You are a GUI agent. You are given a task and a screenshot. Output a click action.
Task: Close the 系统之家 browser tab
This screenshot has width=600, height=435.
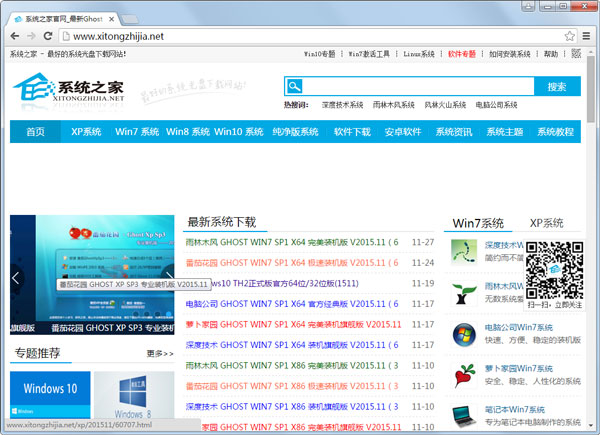tap(111, 19)
